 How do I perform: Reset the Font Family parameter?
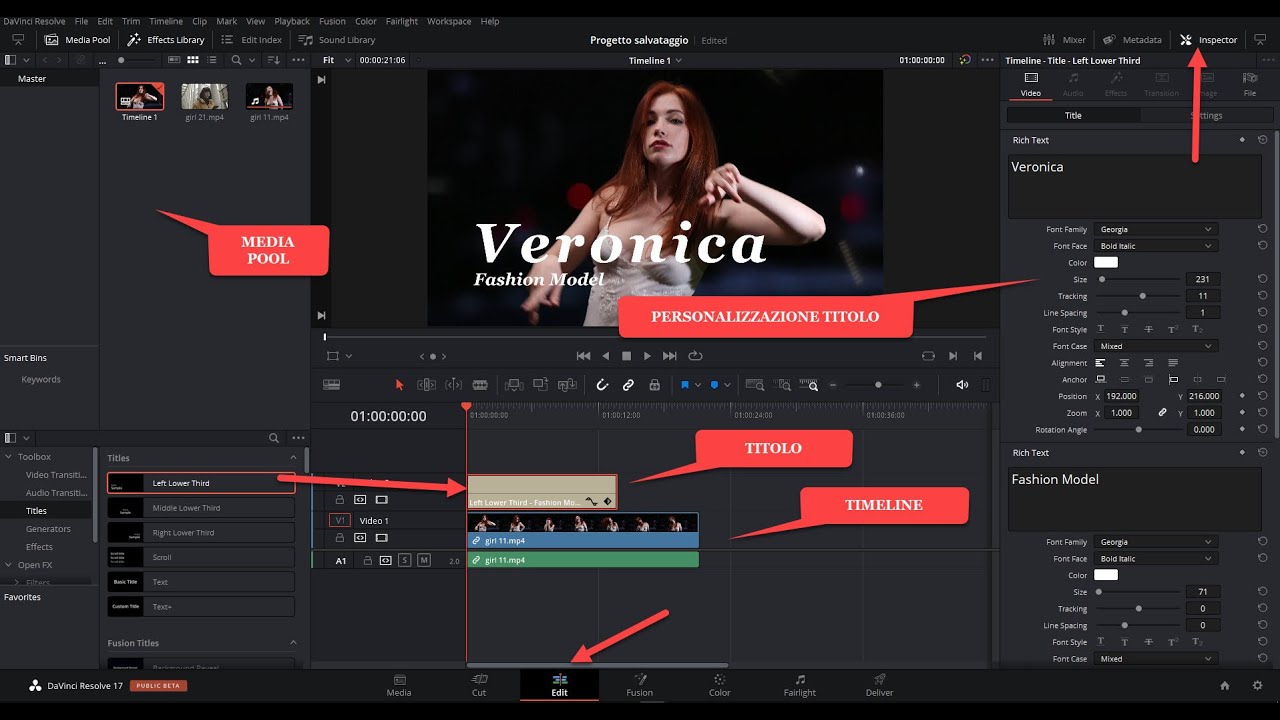point(1263,229)
